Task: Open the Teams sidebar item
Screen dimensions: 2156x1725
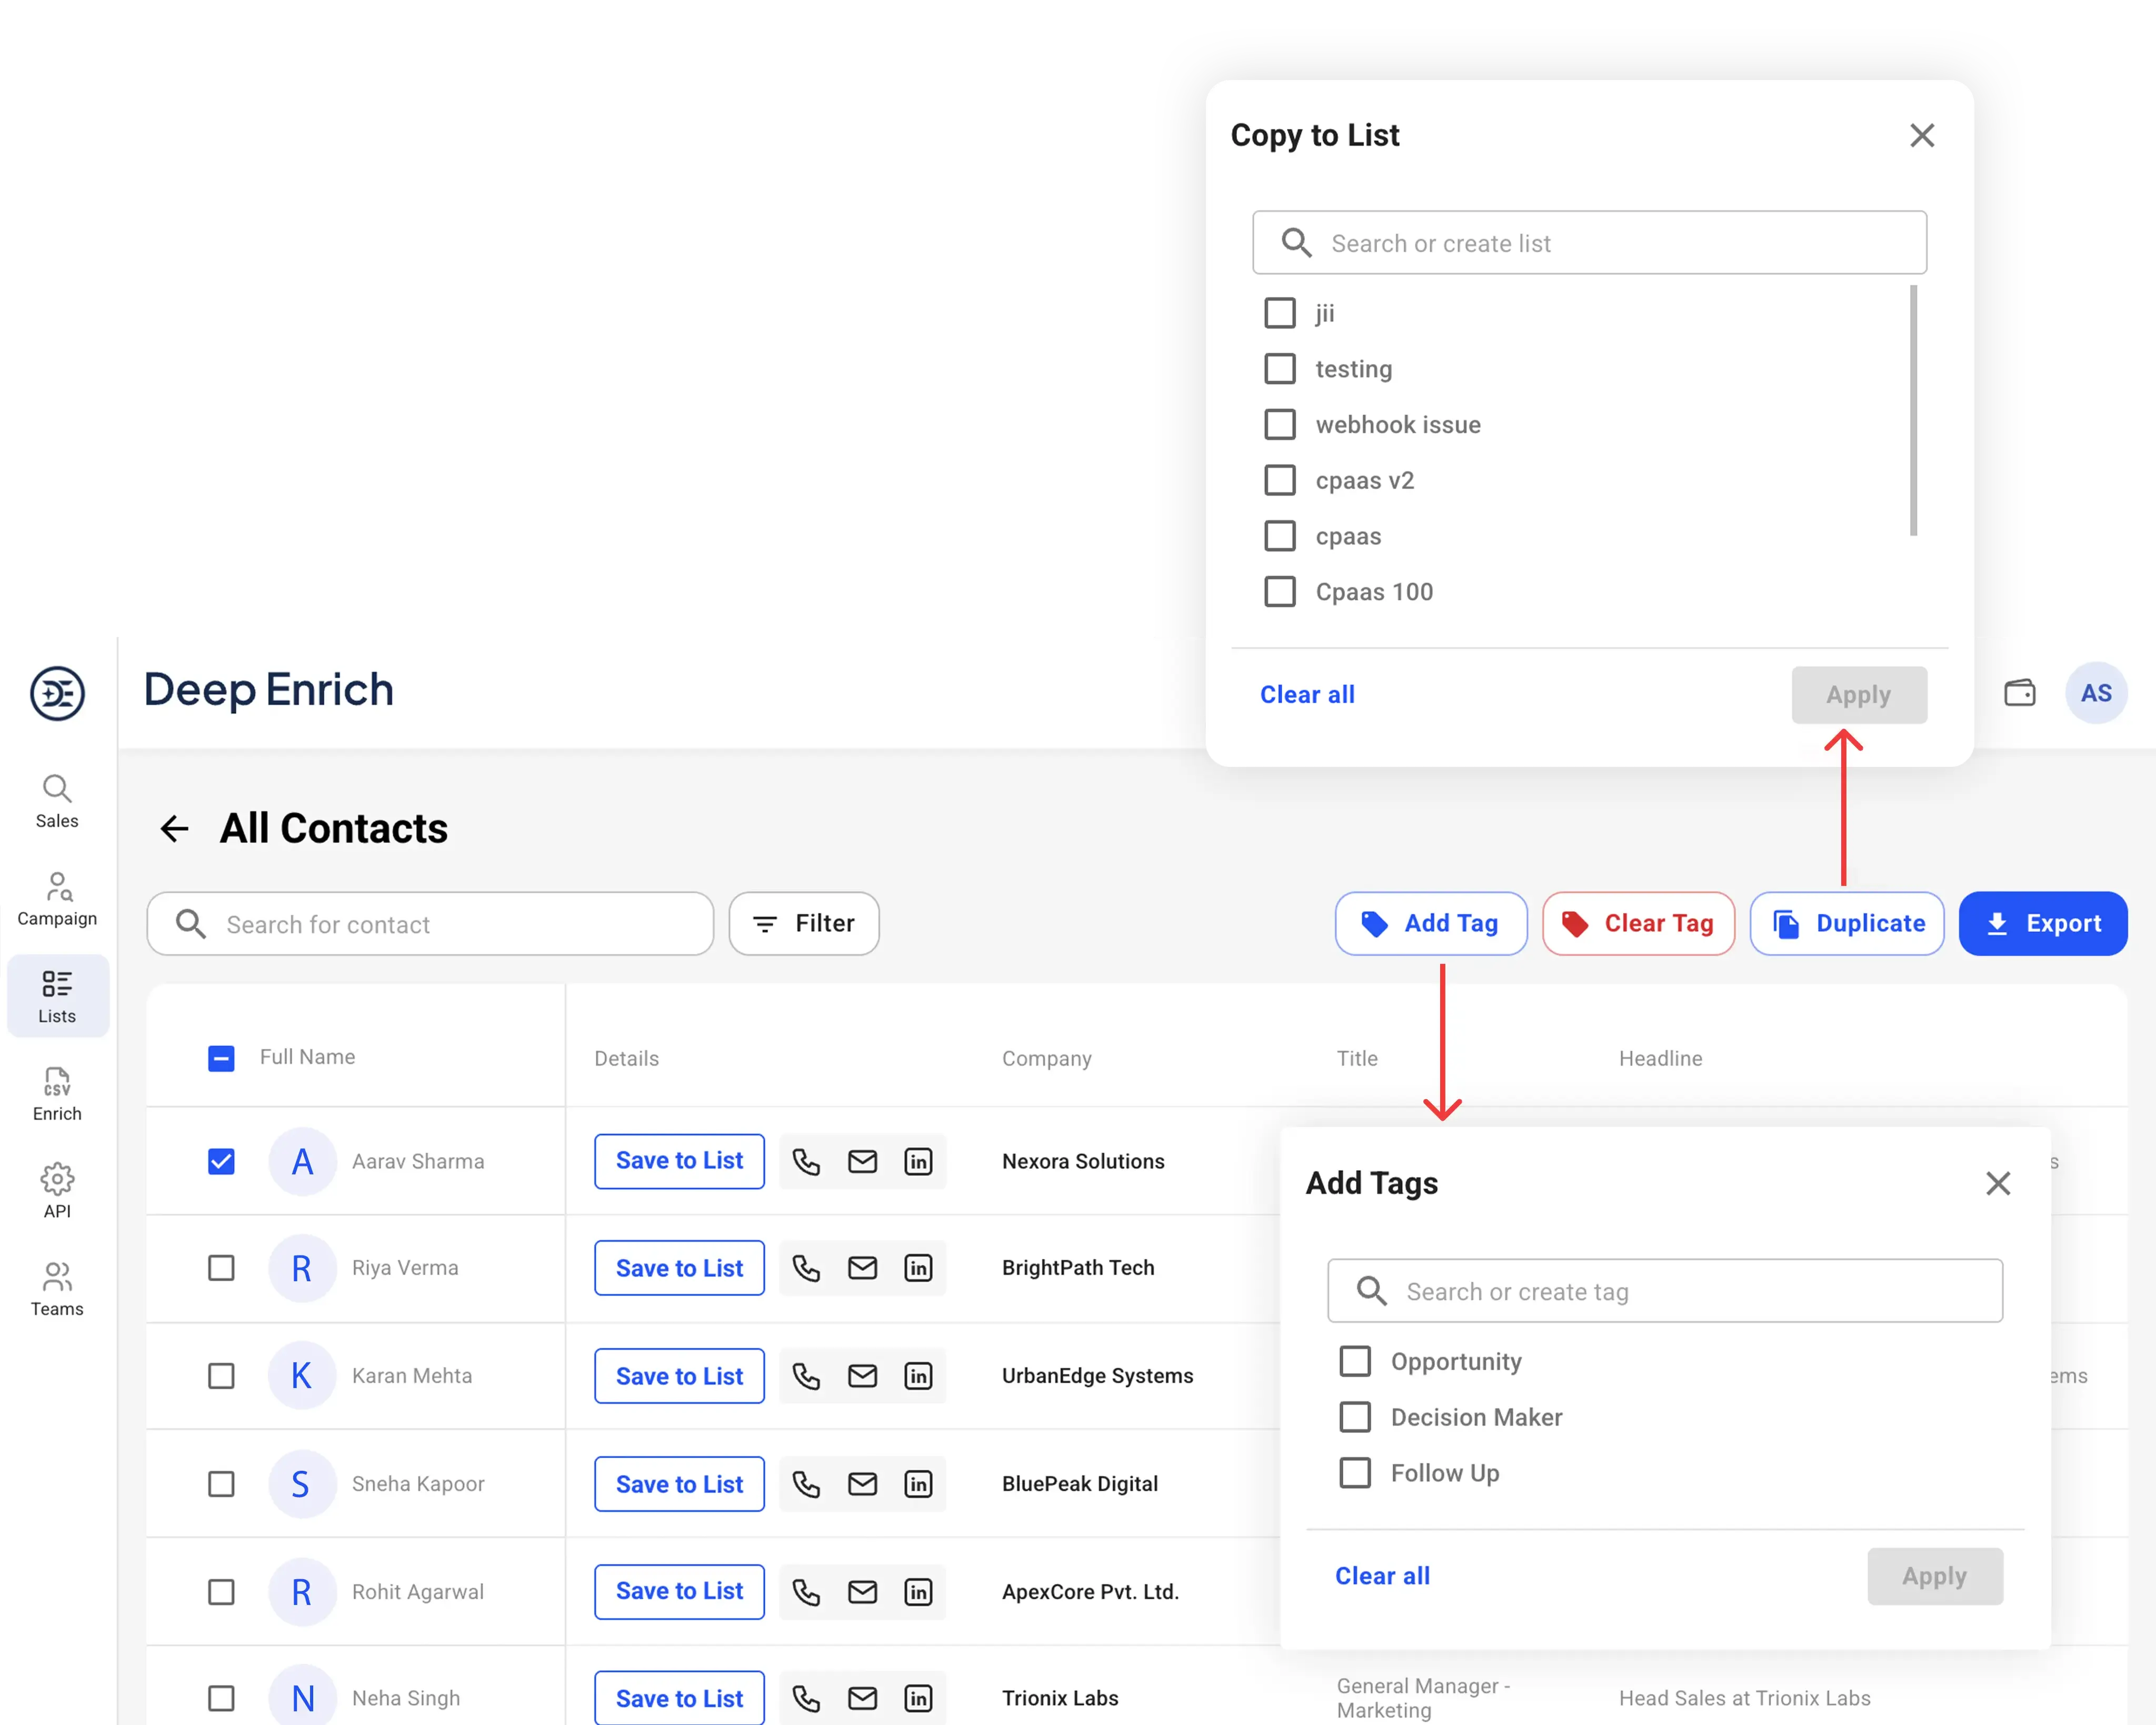Action: [57, 1289]
